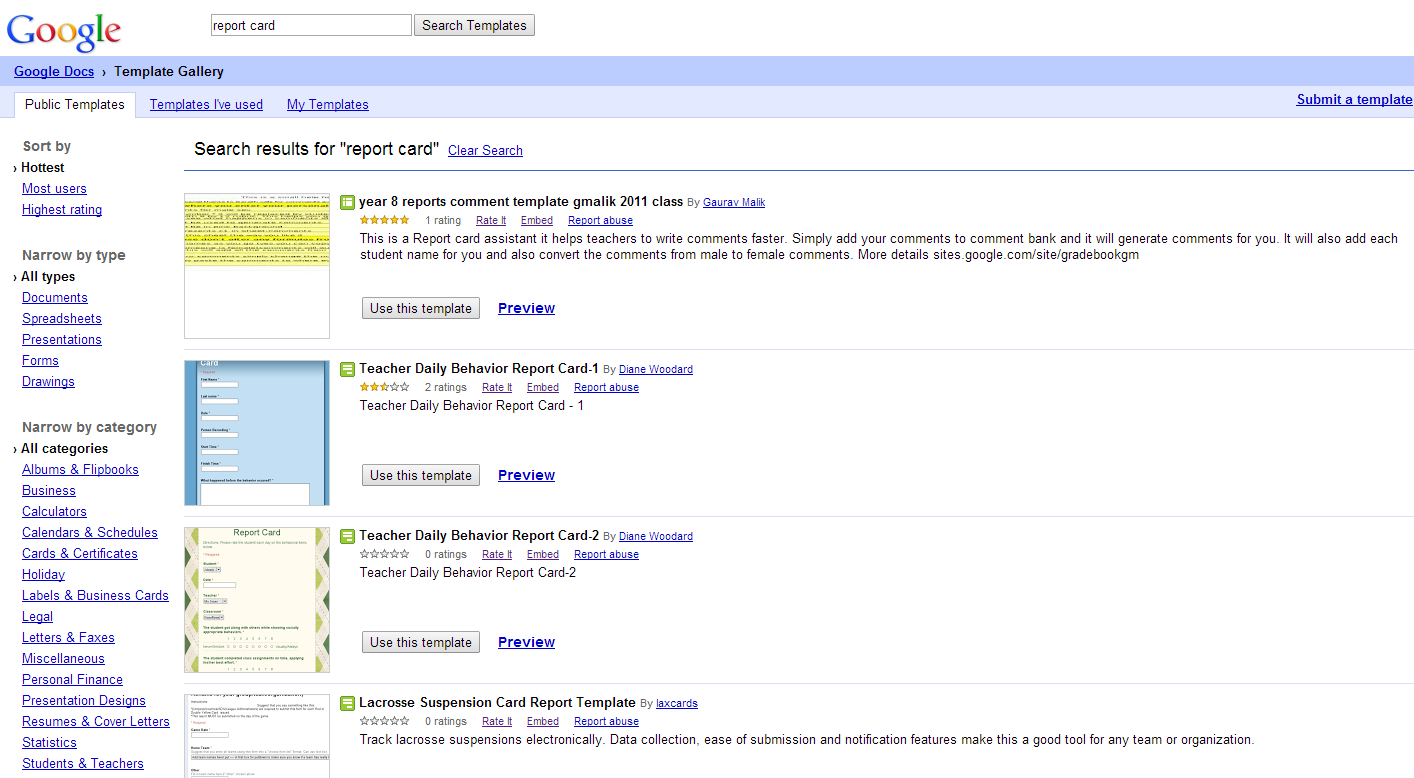
Task: Narrow type to Forms
Action: click(40, 360)
